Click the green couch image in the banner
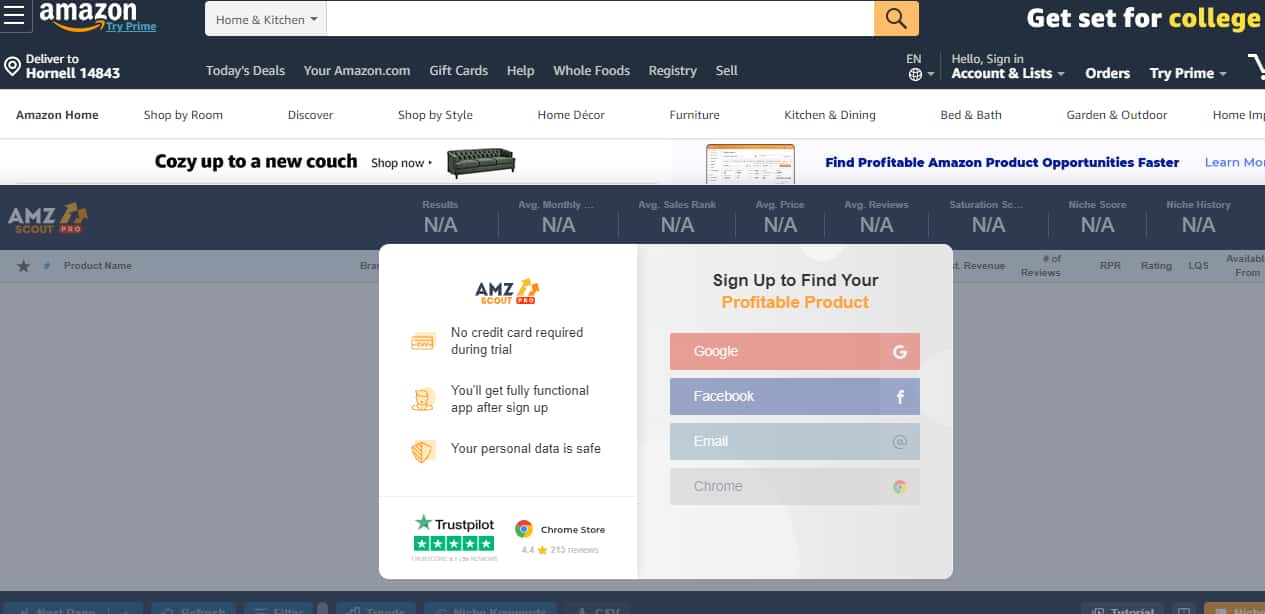Viewport: 1265px width, 614px height. click(x=480, y=162)
